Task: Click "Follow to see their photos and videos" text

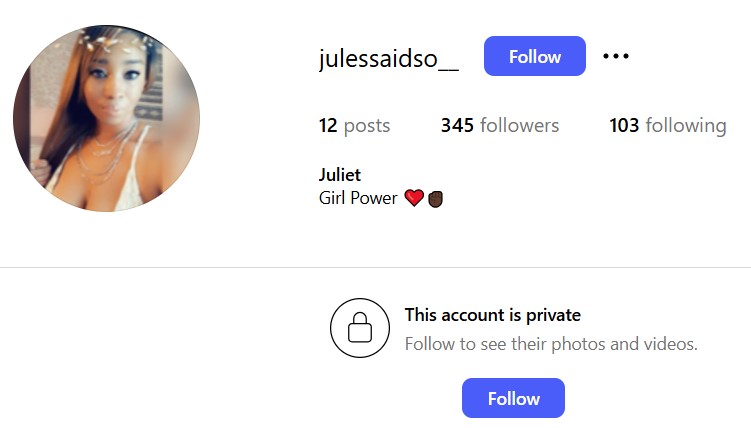Action: [x=551, y=344]
